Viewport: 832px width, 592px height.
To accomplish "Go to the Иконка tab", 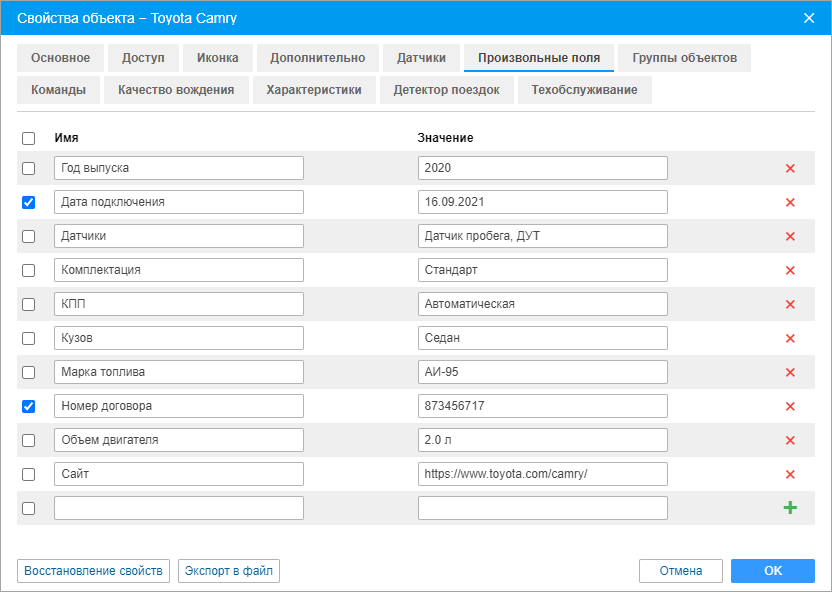I will [218, 58].
